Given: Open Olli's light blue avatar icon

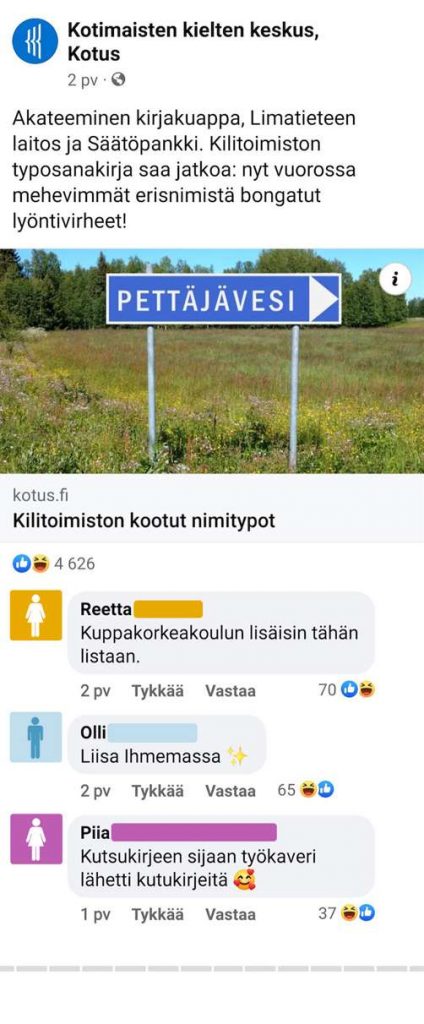Looking at the screenshot, I should coord(36,737).
